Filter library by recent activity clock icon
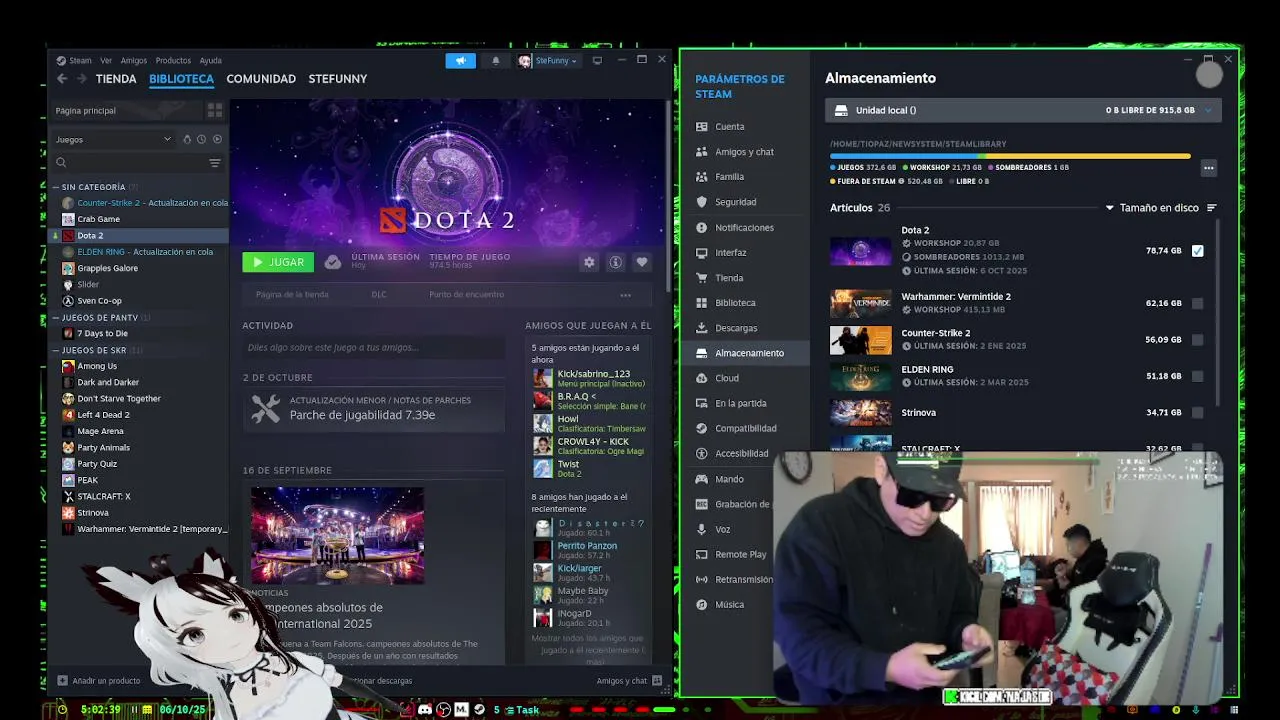Viewport: 1280px width, 720px height. [x=201, y=139]
